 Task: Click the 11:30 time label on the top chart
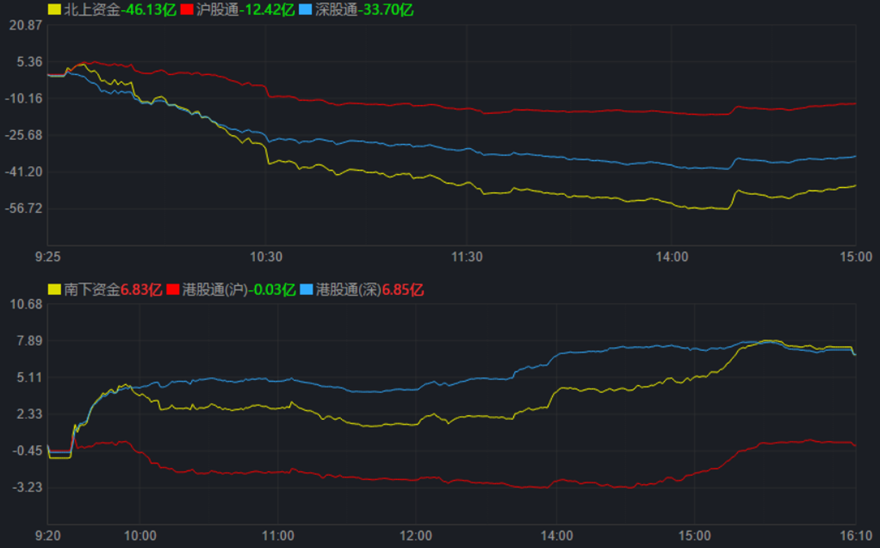[x=467, y=256]
